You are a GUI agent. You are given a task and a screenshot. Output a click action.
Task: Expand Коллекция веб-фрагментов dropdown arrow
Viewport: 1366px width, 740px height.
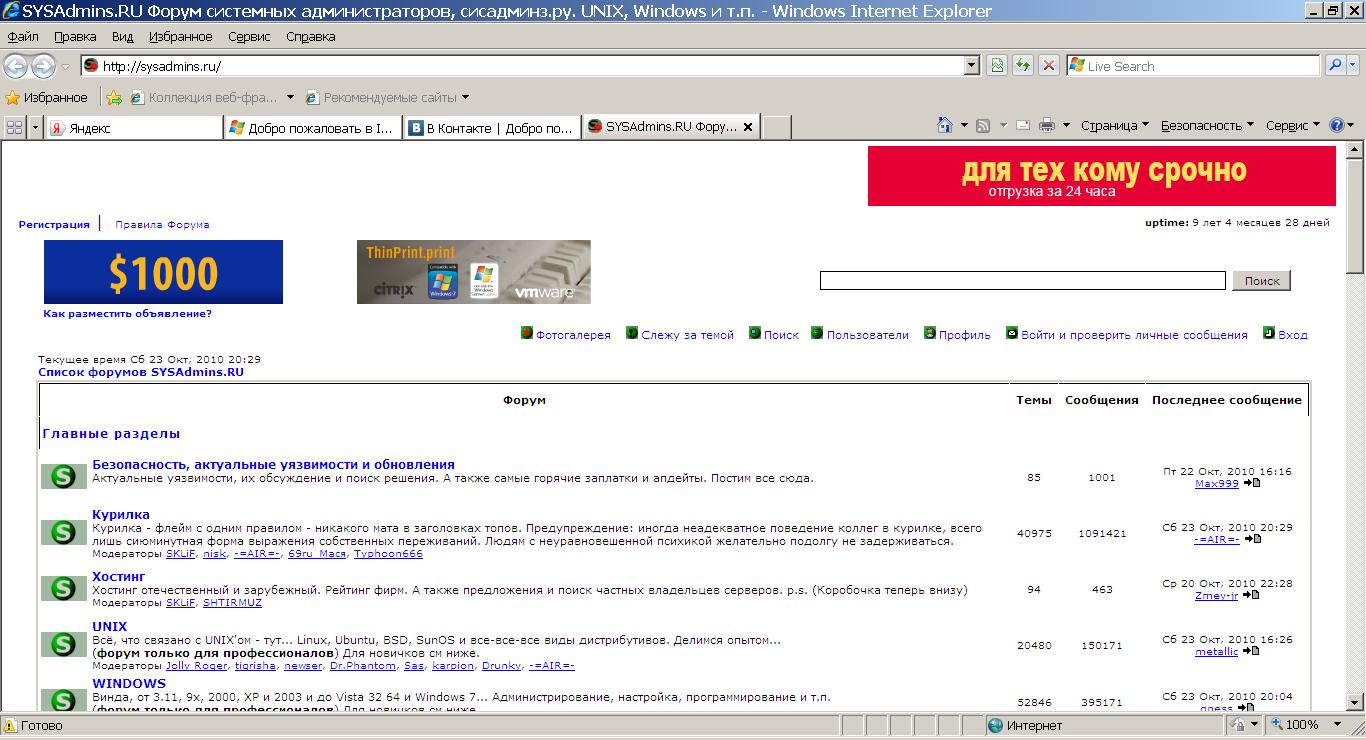pyautogui.click(x=290, y=98)
